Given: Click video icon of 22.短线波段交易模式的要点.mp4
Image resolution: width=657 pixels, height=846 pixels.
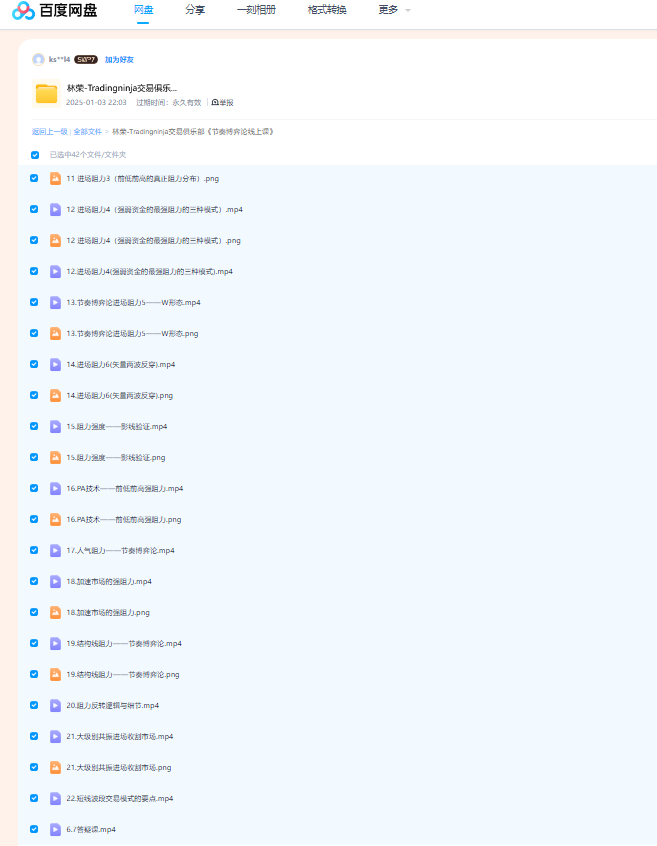Looking at the screenshot, I should pos(55,799).
